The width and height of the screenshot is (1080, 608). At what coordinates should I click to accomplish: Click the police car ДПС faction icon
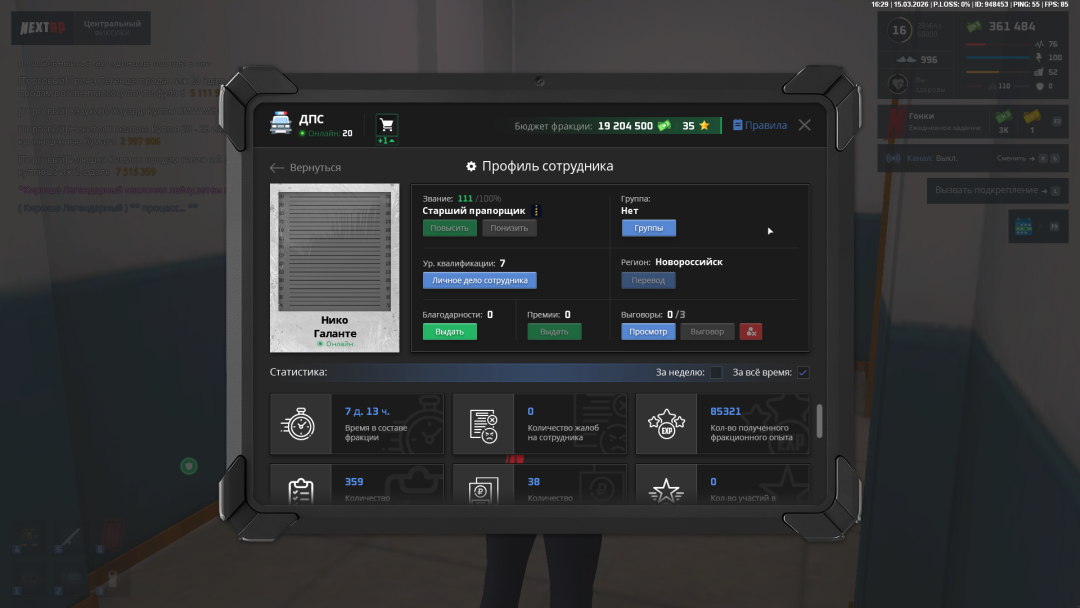tap(281, 124)
